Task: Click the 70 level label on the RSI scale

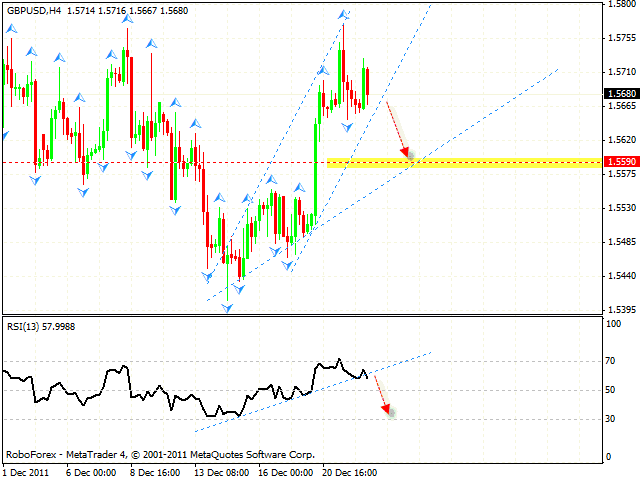Action: (610, 361)
